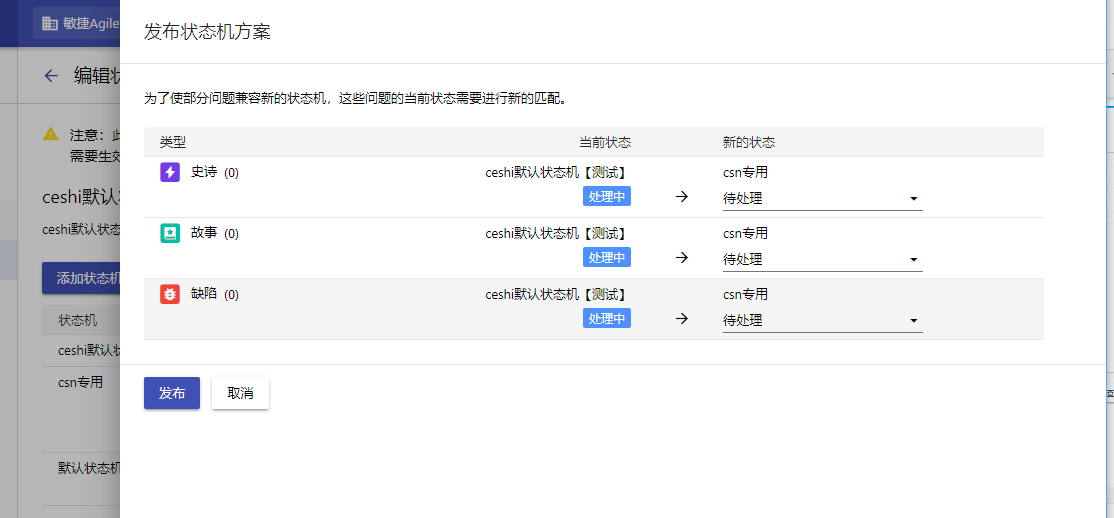Click the 处理中 status tag in 故事 row
Viewport: 1114px width, 518px height.
[607, 257]
